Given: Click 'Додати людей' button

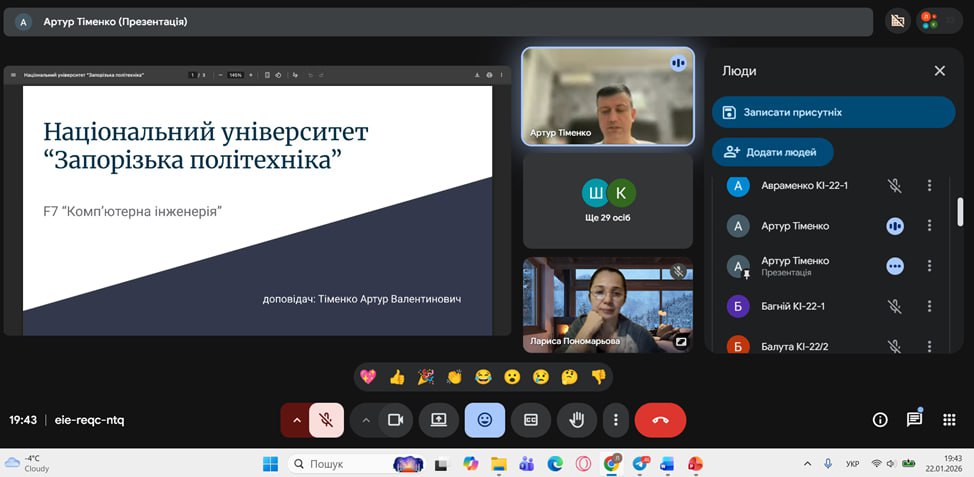Looking at the screenshot, I should (x=772, y=152).
